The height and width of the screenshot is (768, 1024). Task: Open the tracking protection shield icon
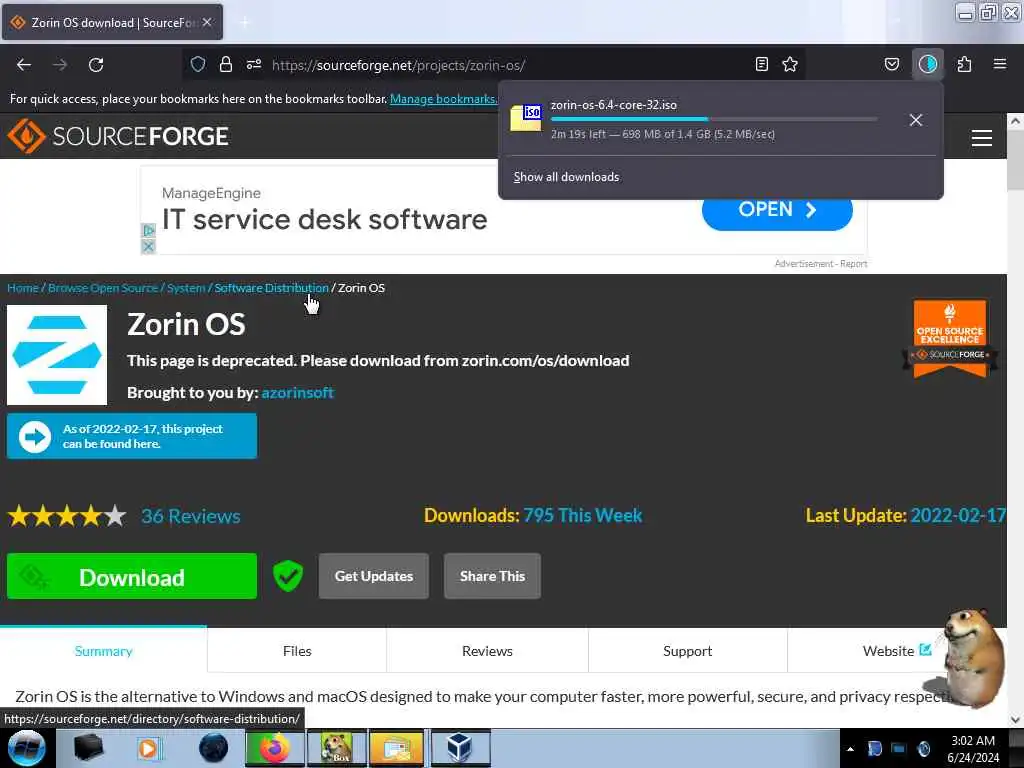(198, 64)
